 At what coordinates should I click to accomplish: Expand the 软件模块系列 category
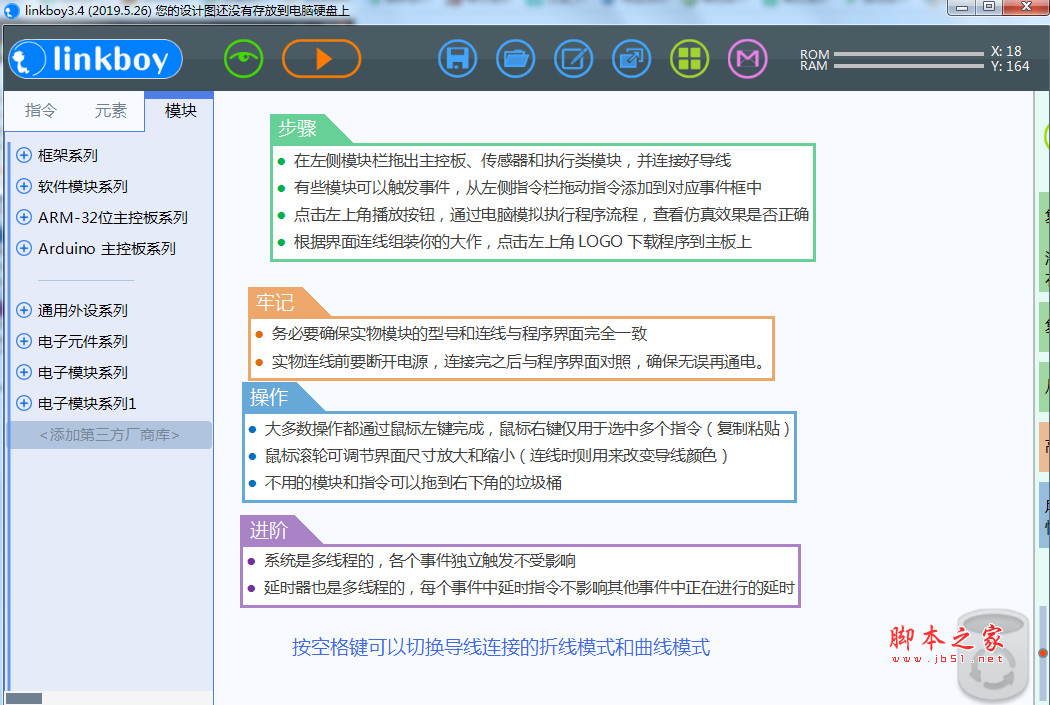[24, 186]
